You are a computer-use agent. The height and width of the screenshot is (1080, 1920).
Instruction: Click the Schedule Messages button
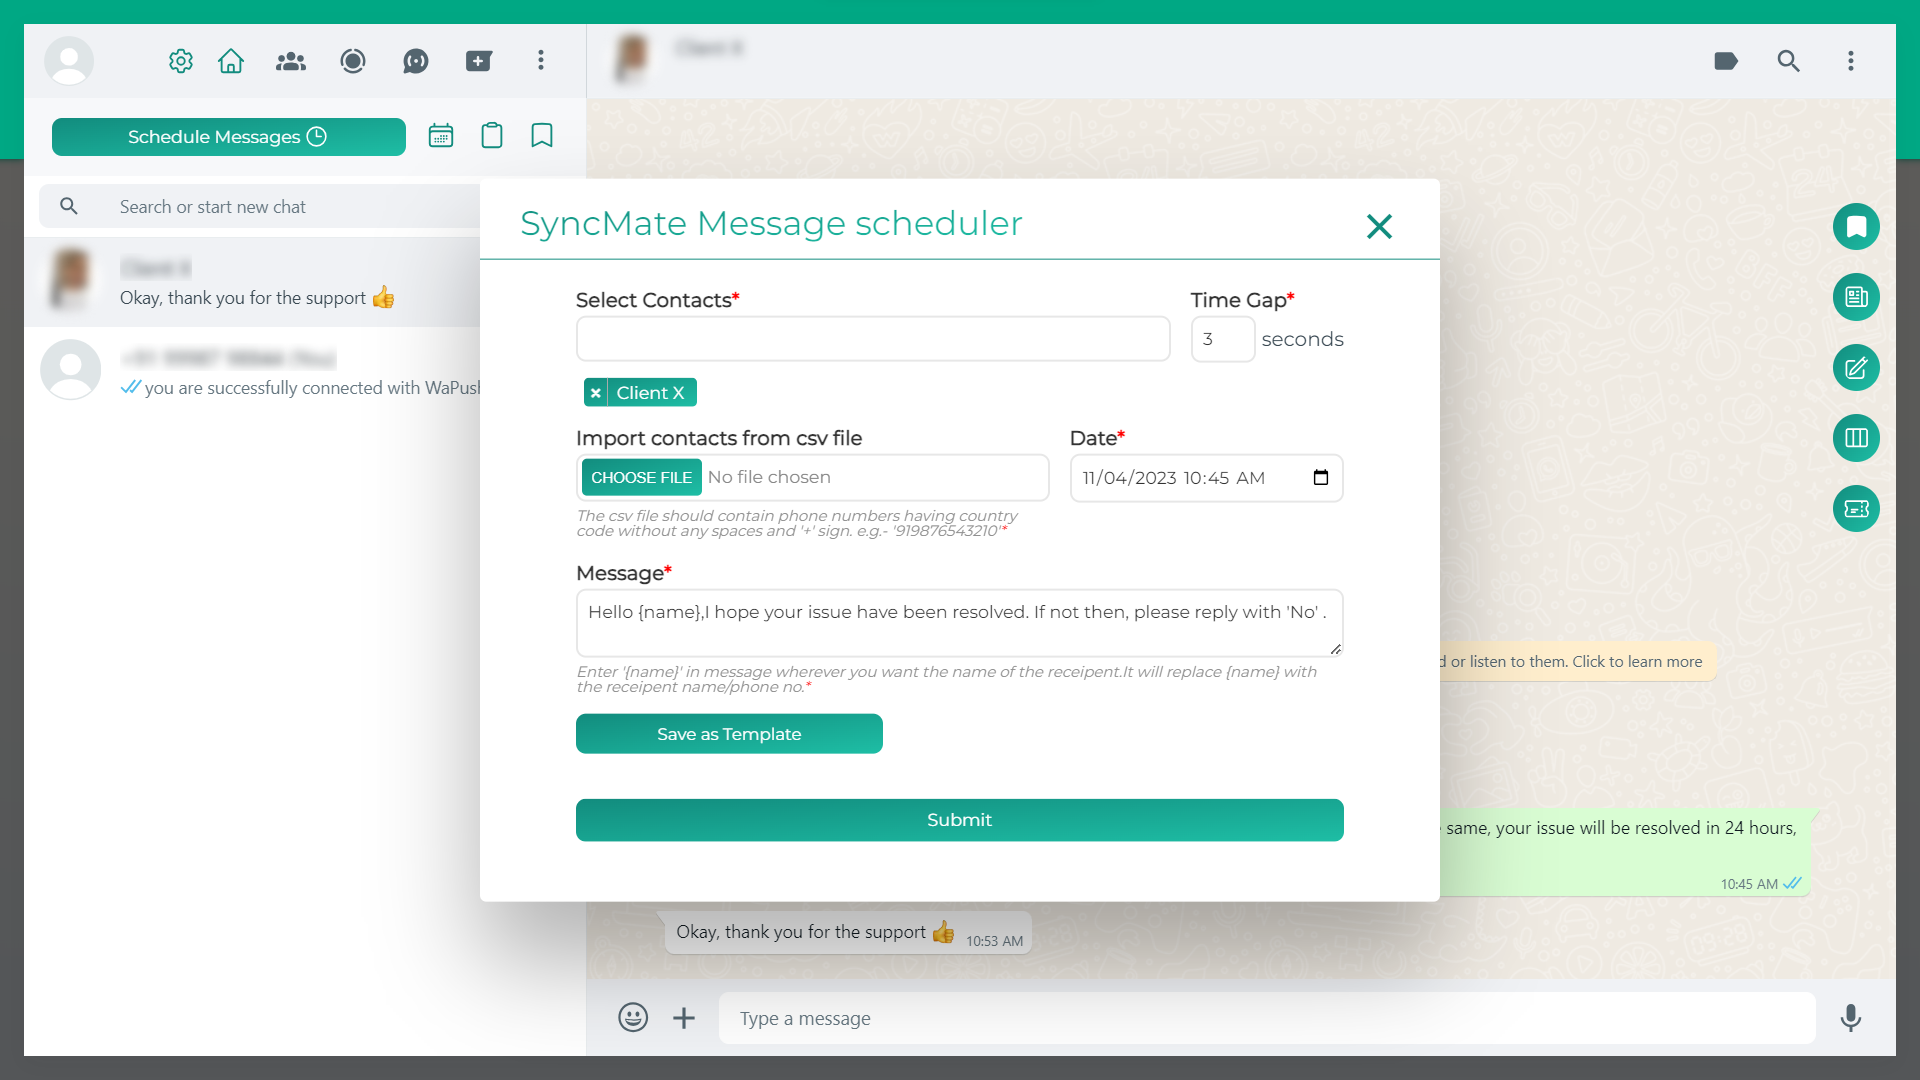229,137
